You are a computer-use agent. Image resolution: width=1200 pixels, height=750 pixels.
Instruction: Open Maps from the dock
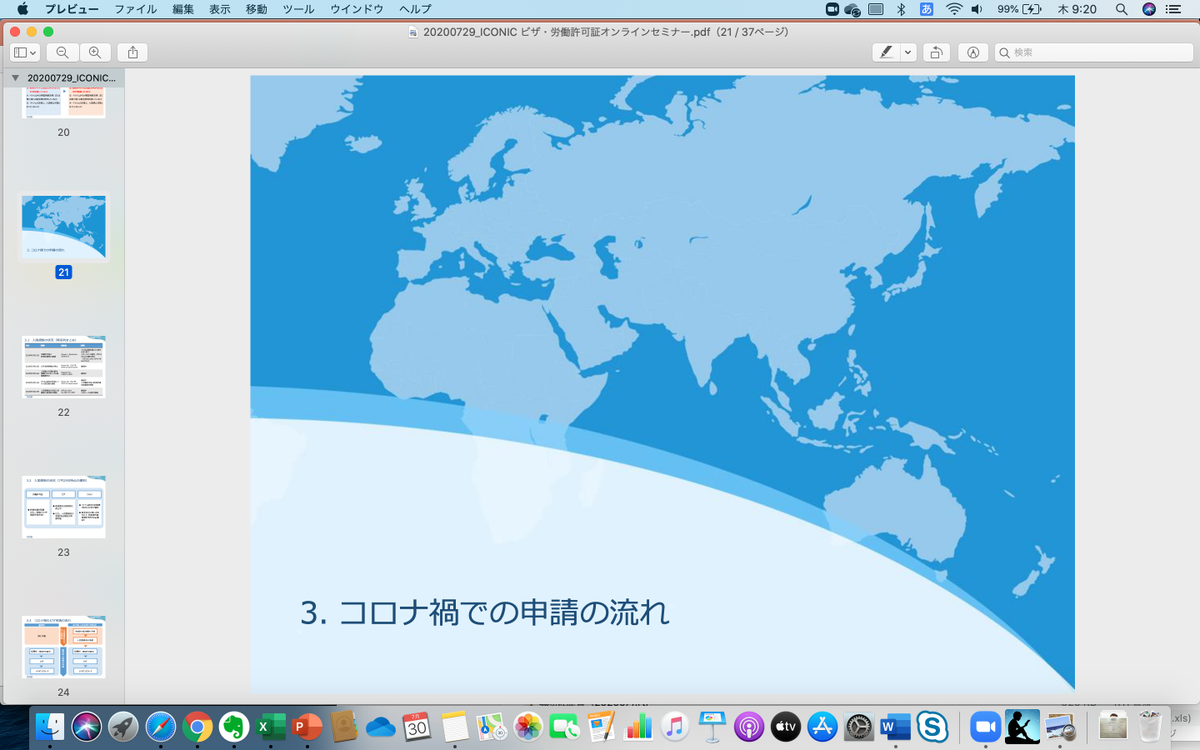490,726
